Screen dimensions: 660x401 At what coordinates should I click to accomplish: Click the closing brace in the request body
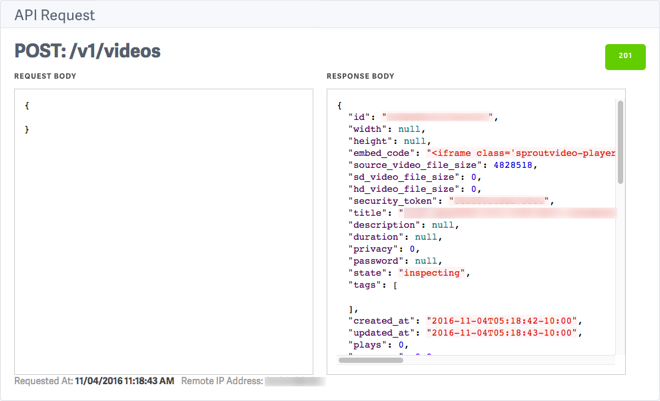(x=27, y=130)
